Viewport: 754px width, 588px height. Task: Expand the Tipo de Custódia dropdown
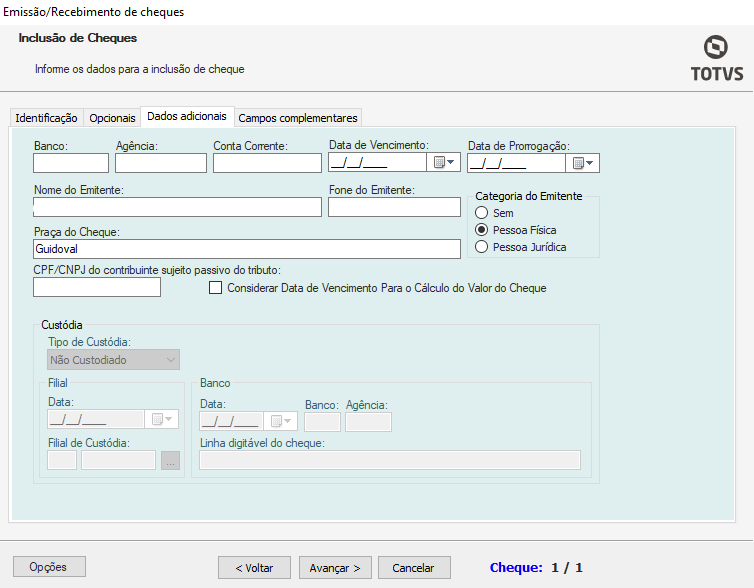[113, 360]
